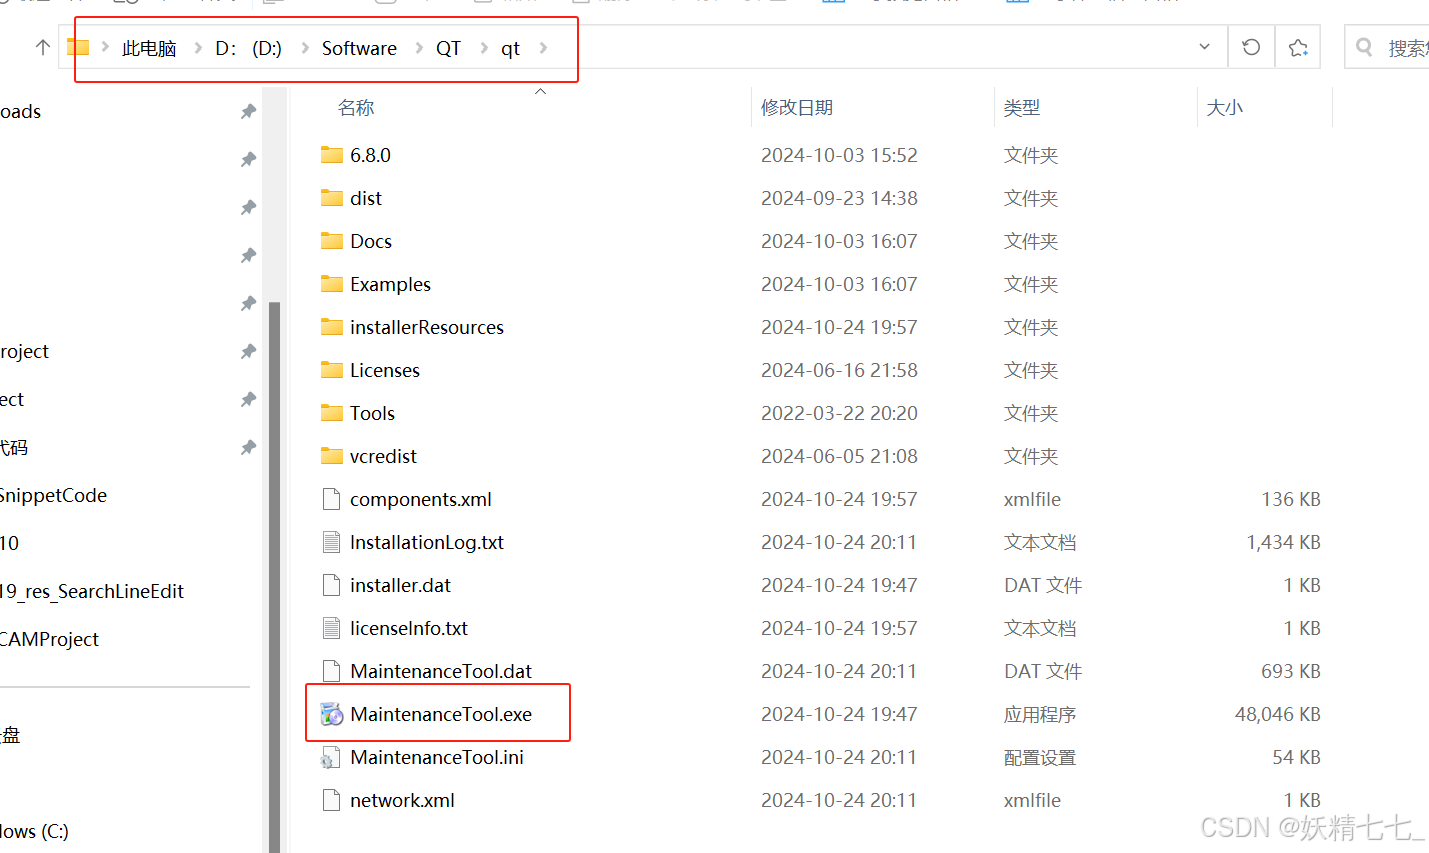1429x853 pixels.
Task: Select the file name installerResources
Action: click(427, 327)
